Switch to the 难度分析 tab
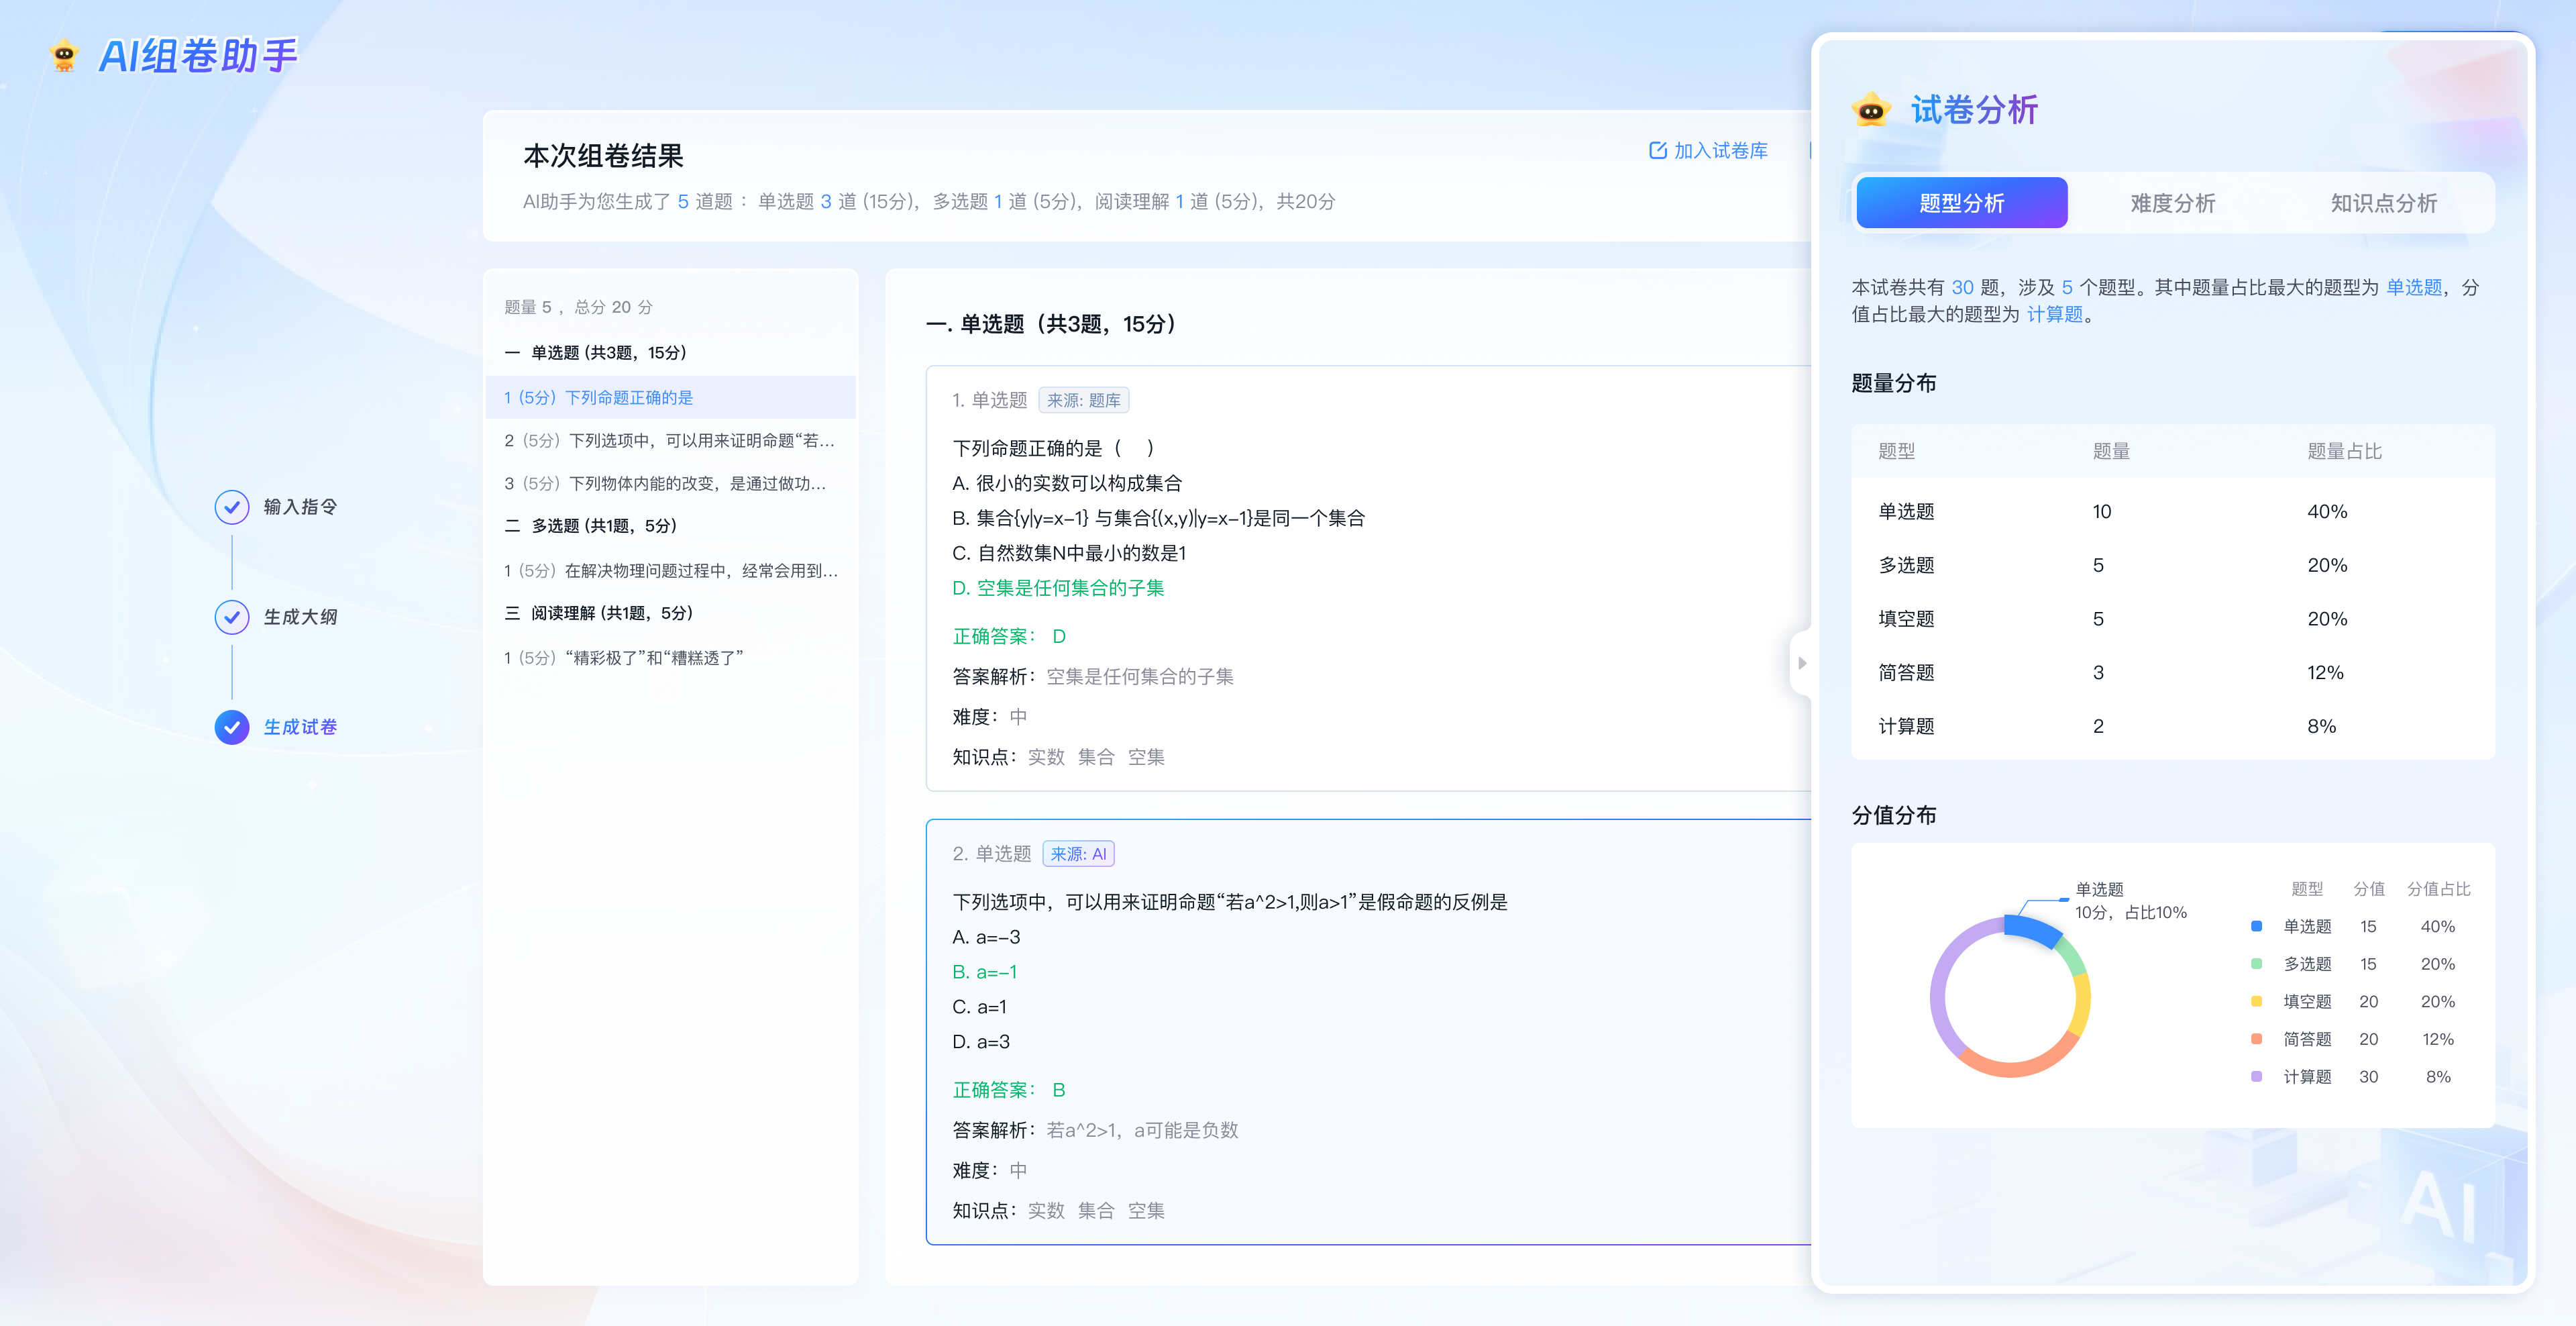 [x=2172, y=203]
